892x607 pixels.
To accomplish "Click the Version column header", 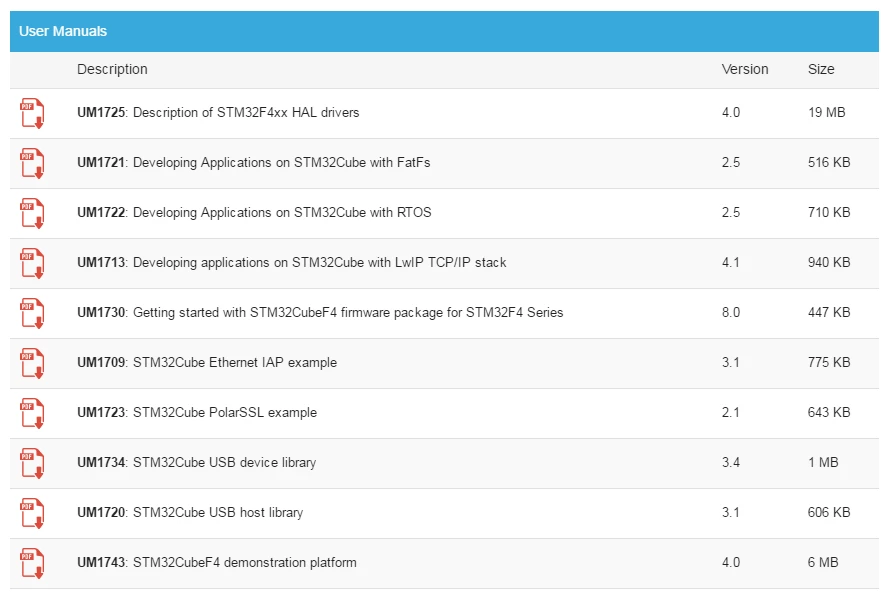I will (x=745, y=69).
